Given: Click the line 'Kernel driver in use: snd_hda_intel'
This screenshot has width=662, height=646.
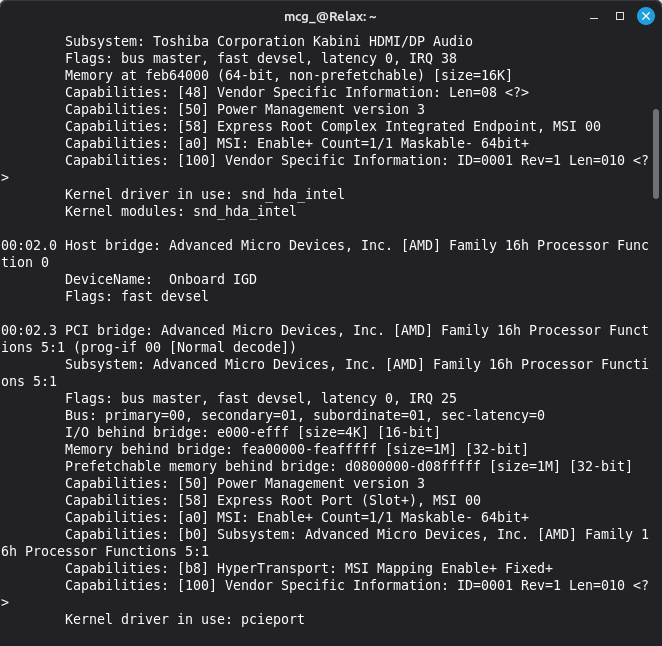Looking at the screenshot, I should [204, 194].
